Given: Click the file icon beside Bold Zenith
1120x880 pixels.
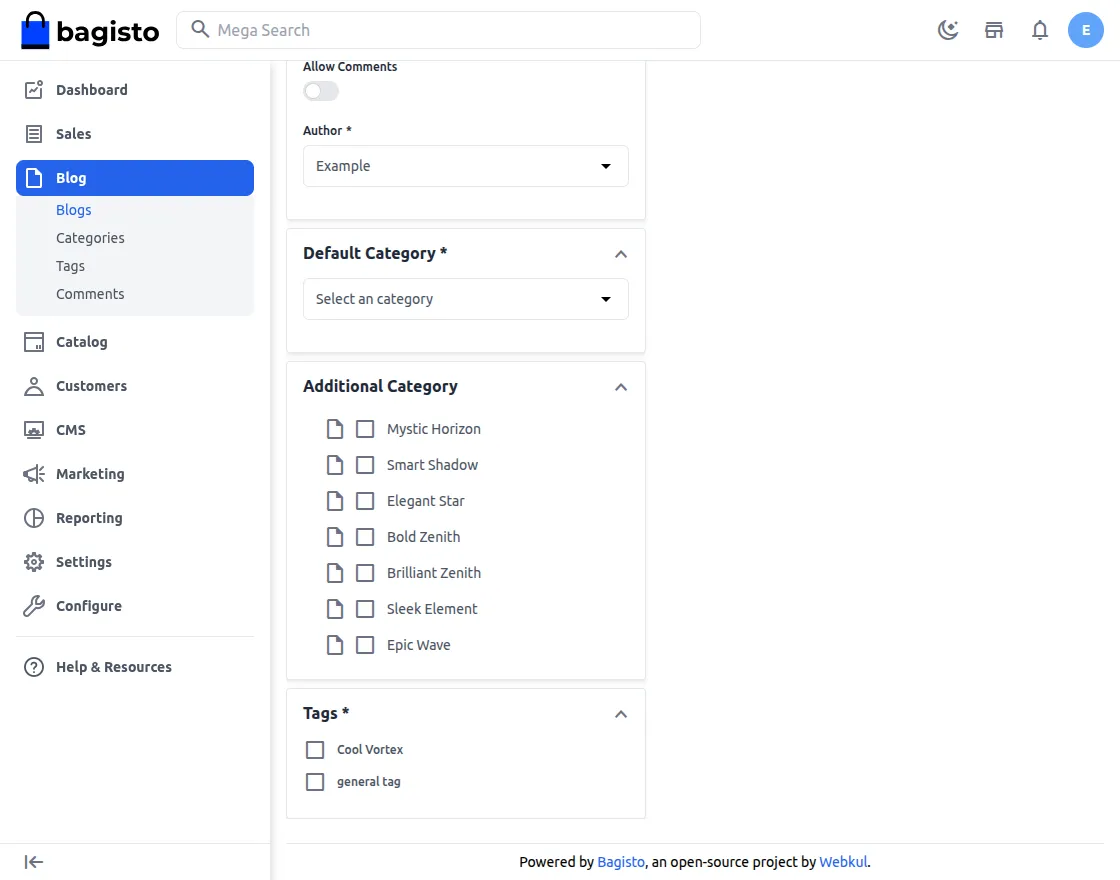Looking at the screenshot, I should pos(335,537).
